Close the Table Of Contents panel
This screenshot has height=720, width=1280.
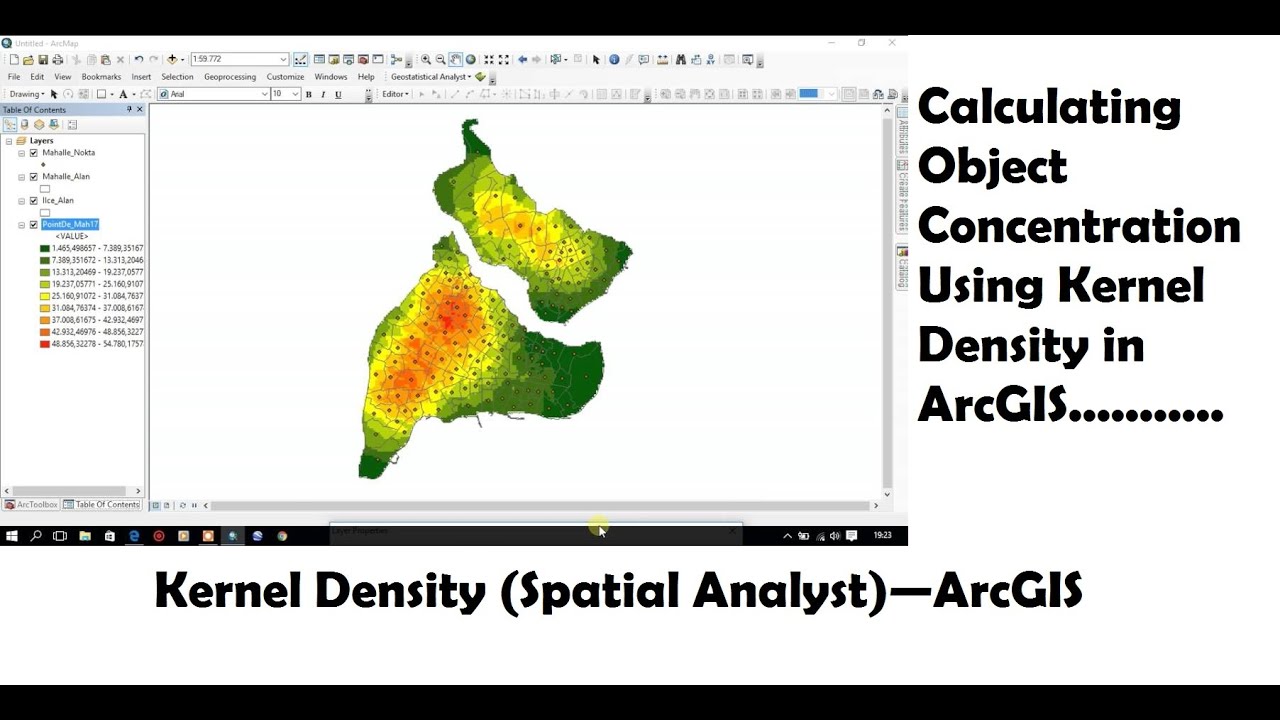(140, 109)
